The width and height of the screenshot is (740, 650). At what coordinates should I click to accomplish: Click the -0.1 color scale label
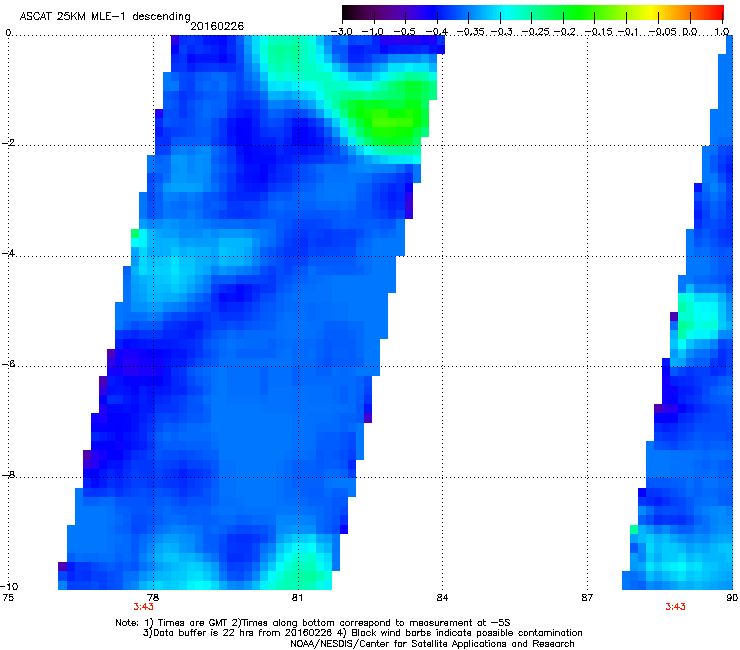(x=629, y=32)
